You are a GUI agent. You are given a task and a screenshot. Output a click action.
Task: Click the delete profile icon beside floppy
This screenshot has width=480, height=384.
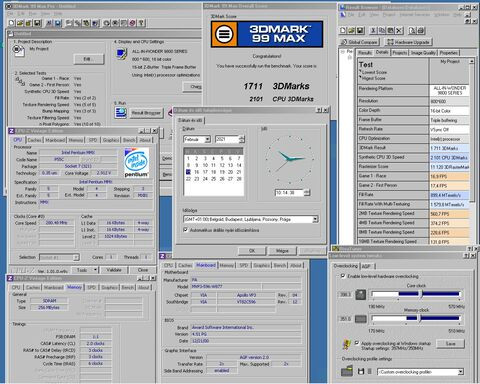pyautogui.click(x=369, y=371)
